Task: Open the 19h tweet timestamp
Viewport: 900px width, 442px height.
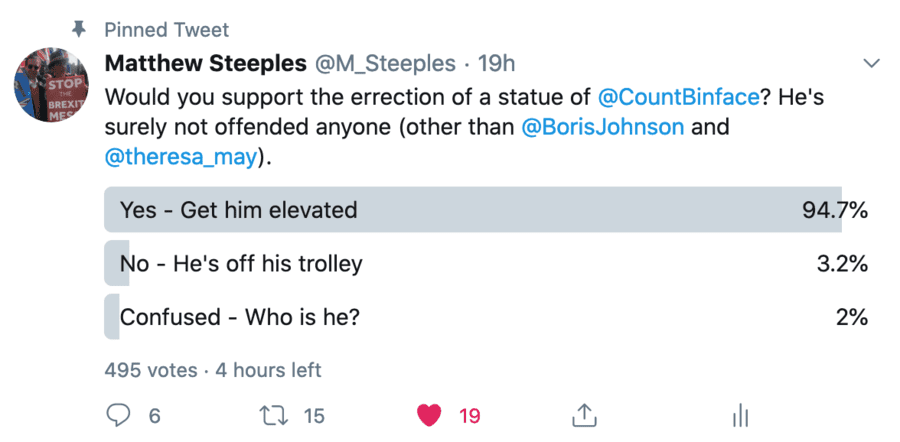Action: click(497, 64)
